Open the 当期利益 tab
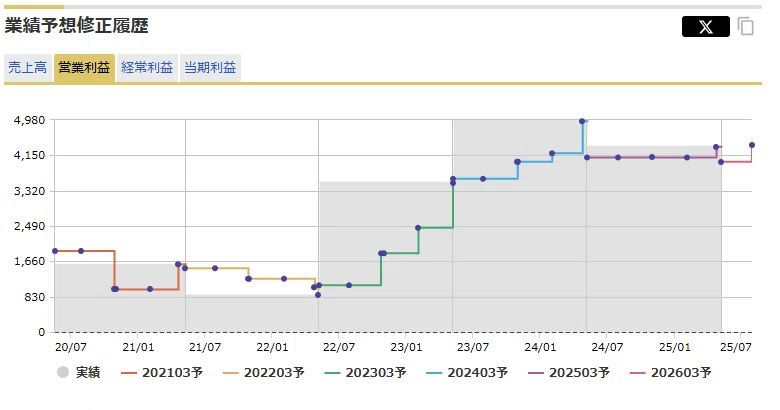 tap(210, 68)
